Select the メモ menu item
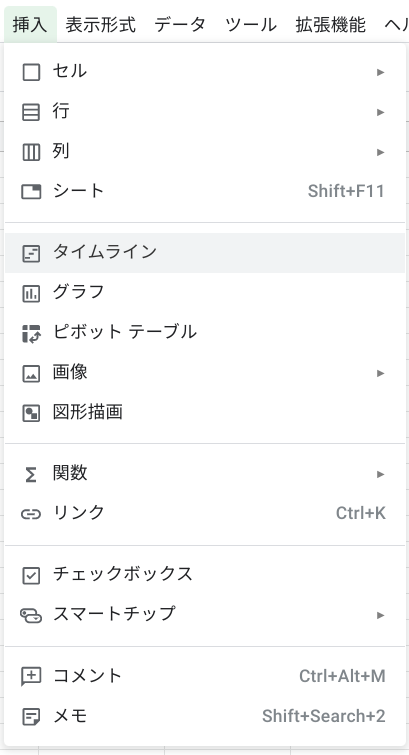The width and height of the screenshot is (409, 755). (x=205, y=716)
